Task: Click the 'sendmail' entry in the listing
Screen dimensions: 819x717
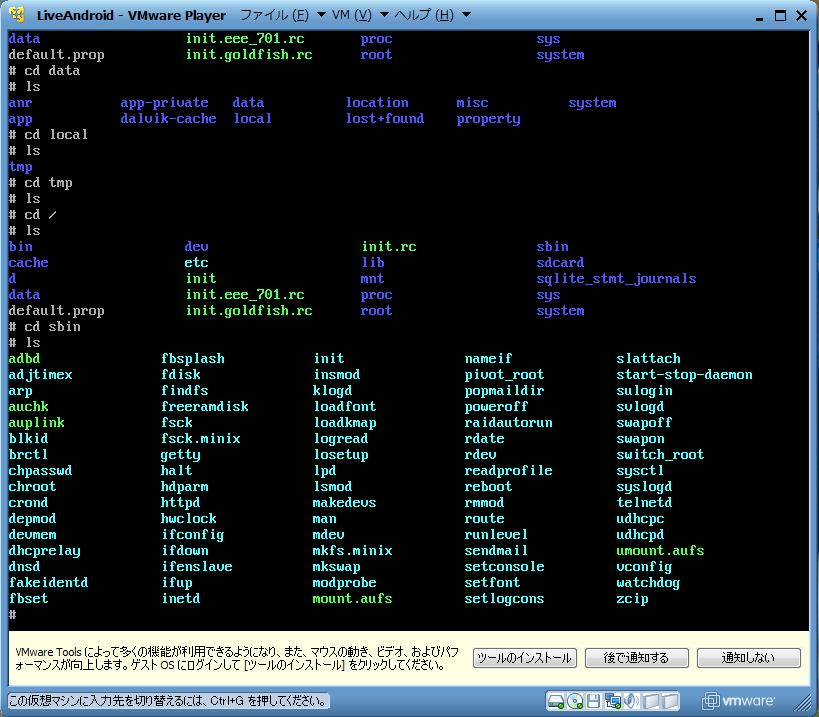Action: point(496,550)
